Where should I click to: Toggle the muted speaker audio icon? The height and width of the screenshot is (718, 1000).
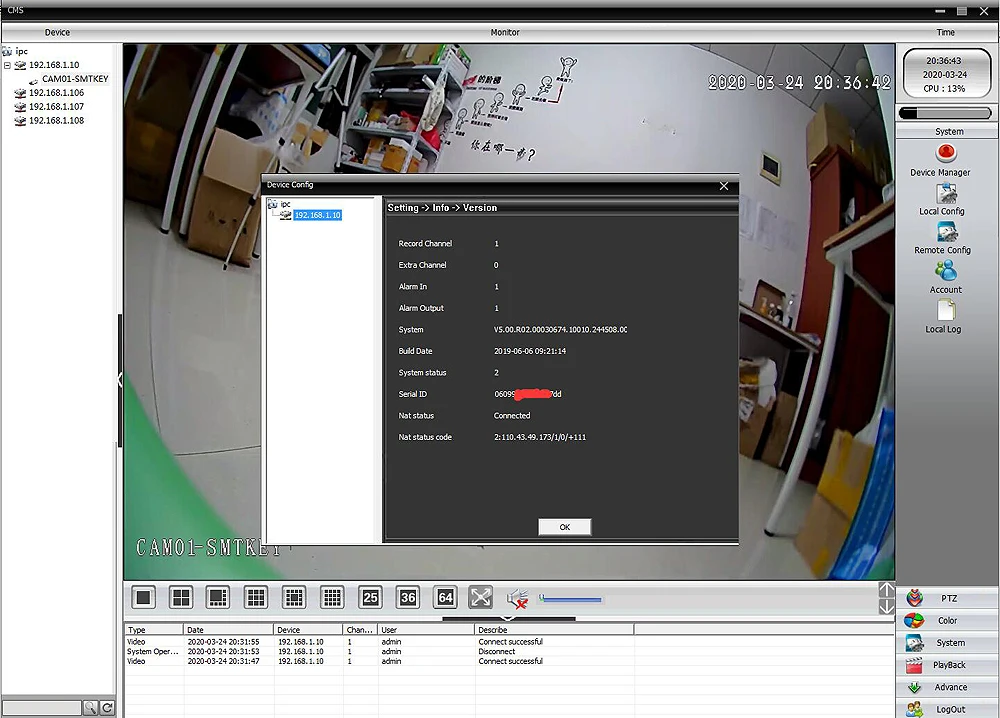point(517,598)
